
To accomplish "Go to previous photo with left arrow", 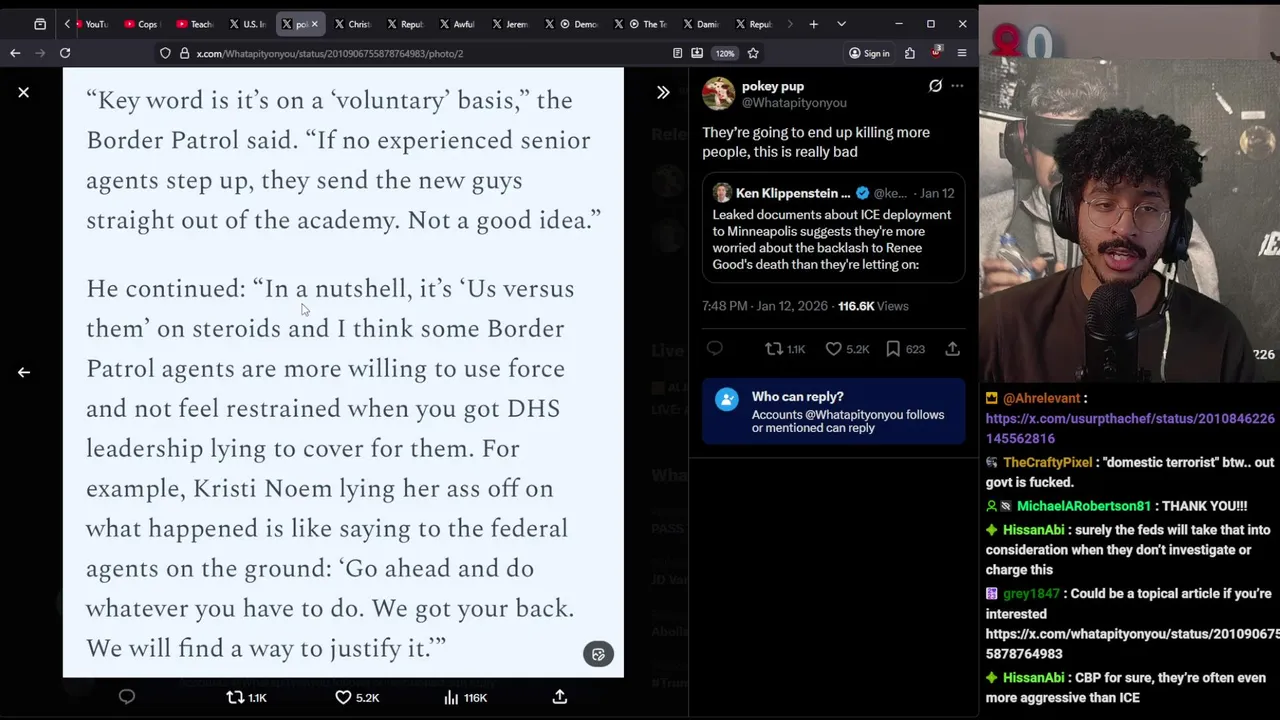I will point(24,372).
